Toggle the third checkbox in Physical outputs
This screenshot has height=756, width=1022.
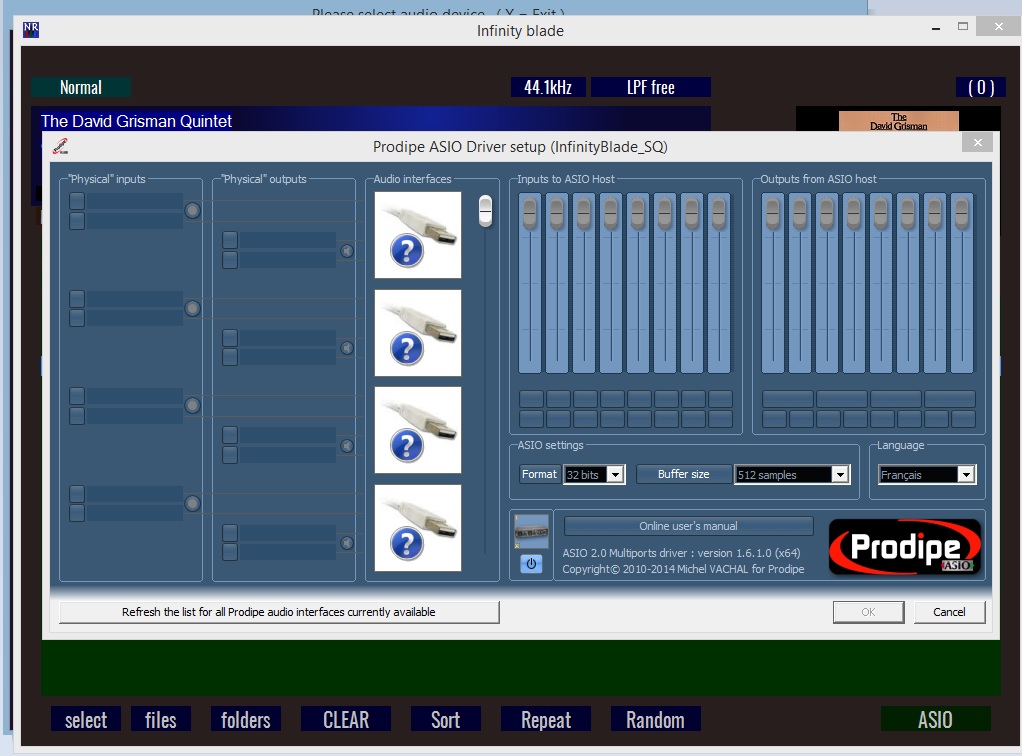230,338
